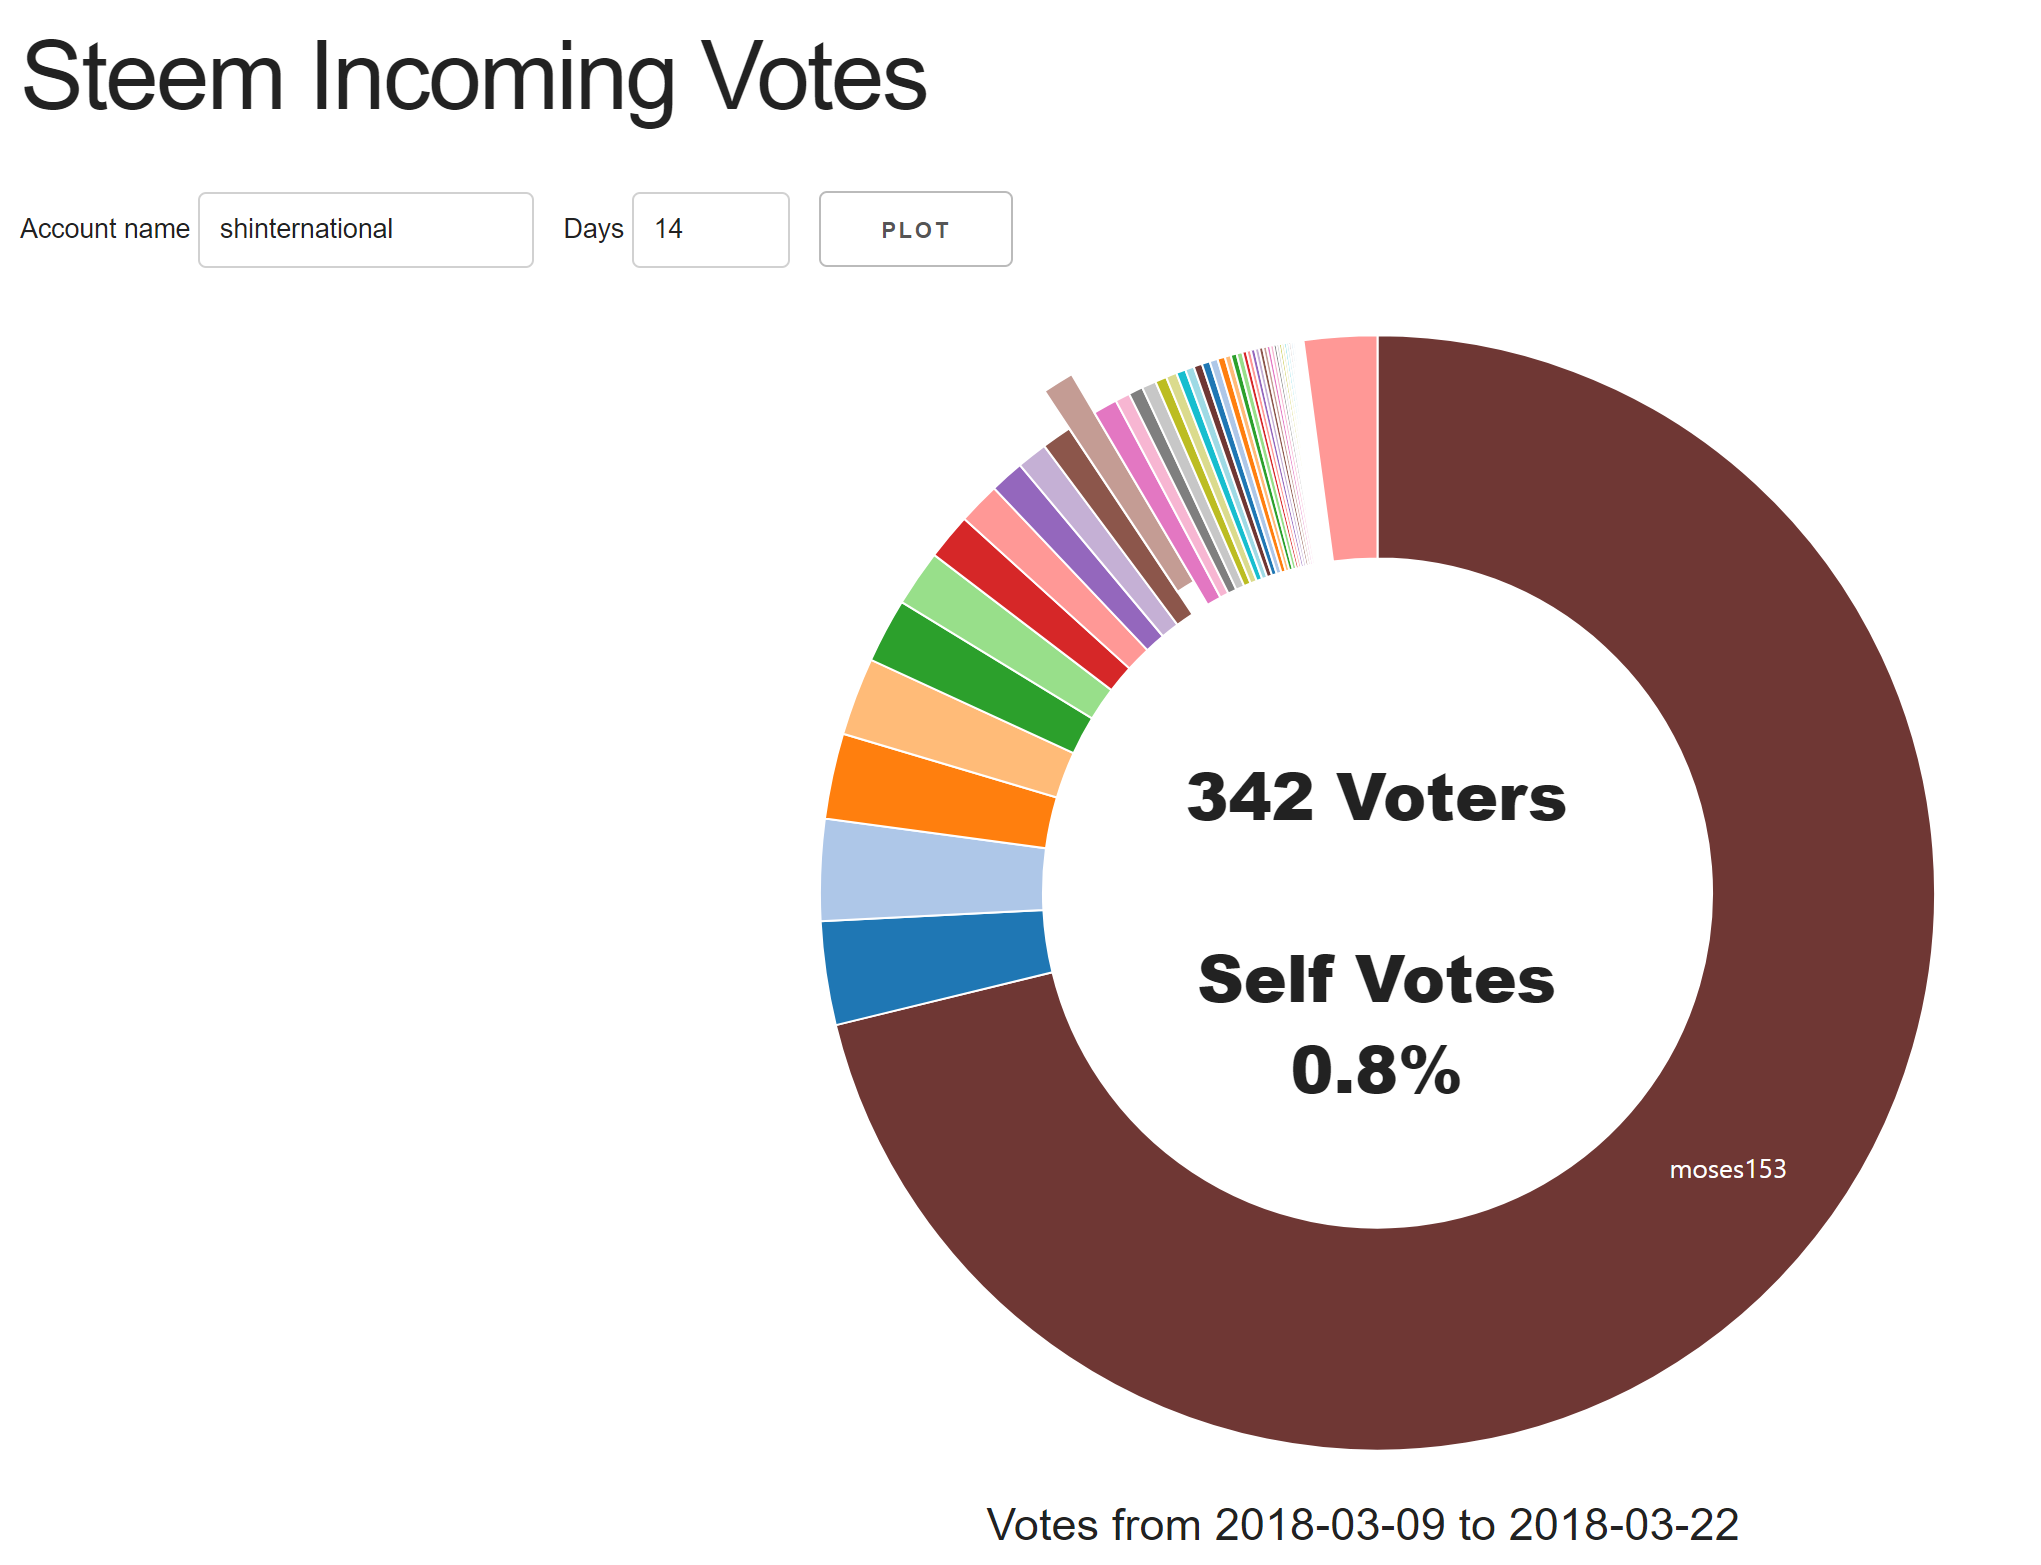This screenshot has width=2041, height=1565.
Task: Select the dark green donut slice
Action: (980, 675)
